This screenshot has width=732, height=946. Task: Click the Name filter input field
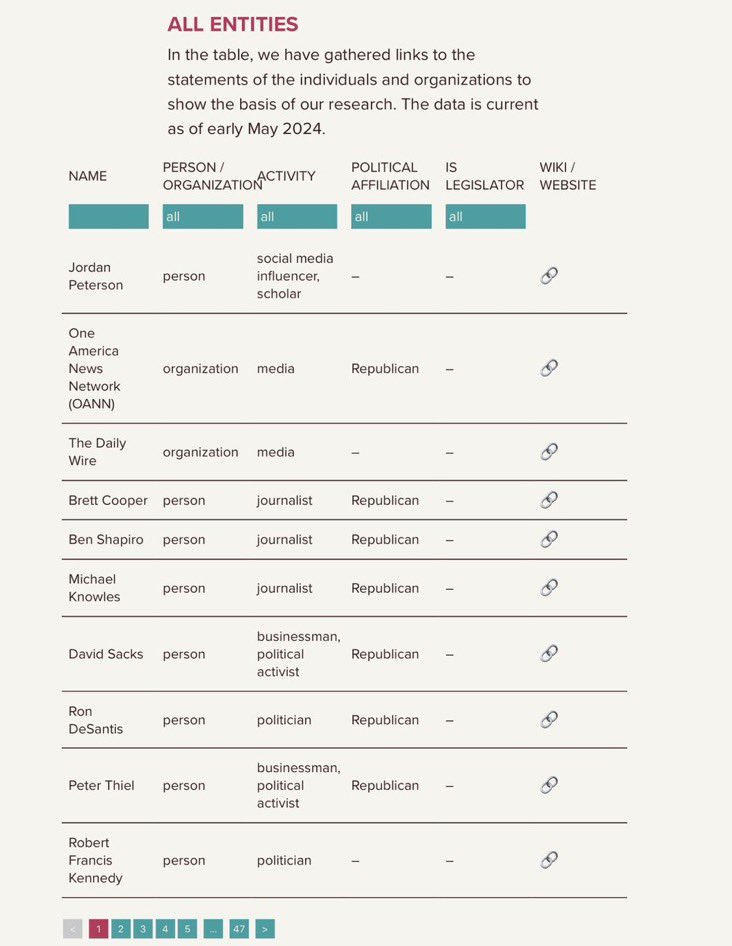[108, 217]
